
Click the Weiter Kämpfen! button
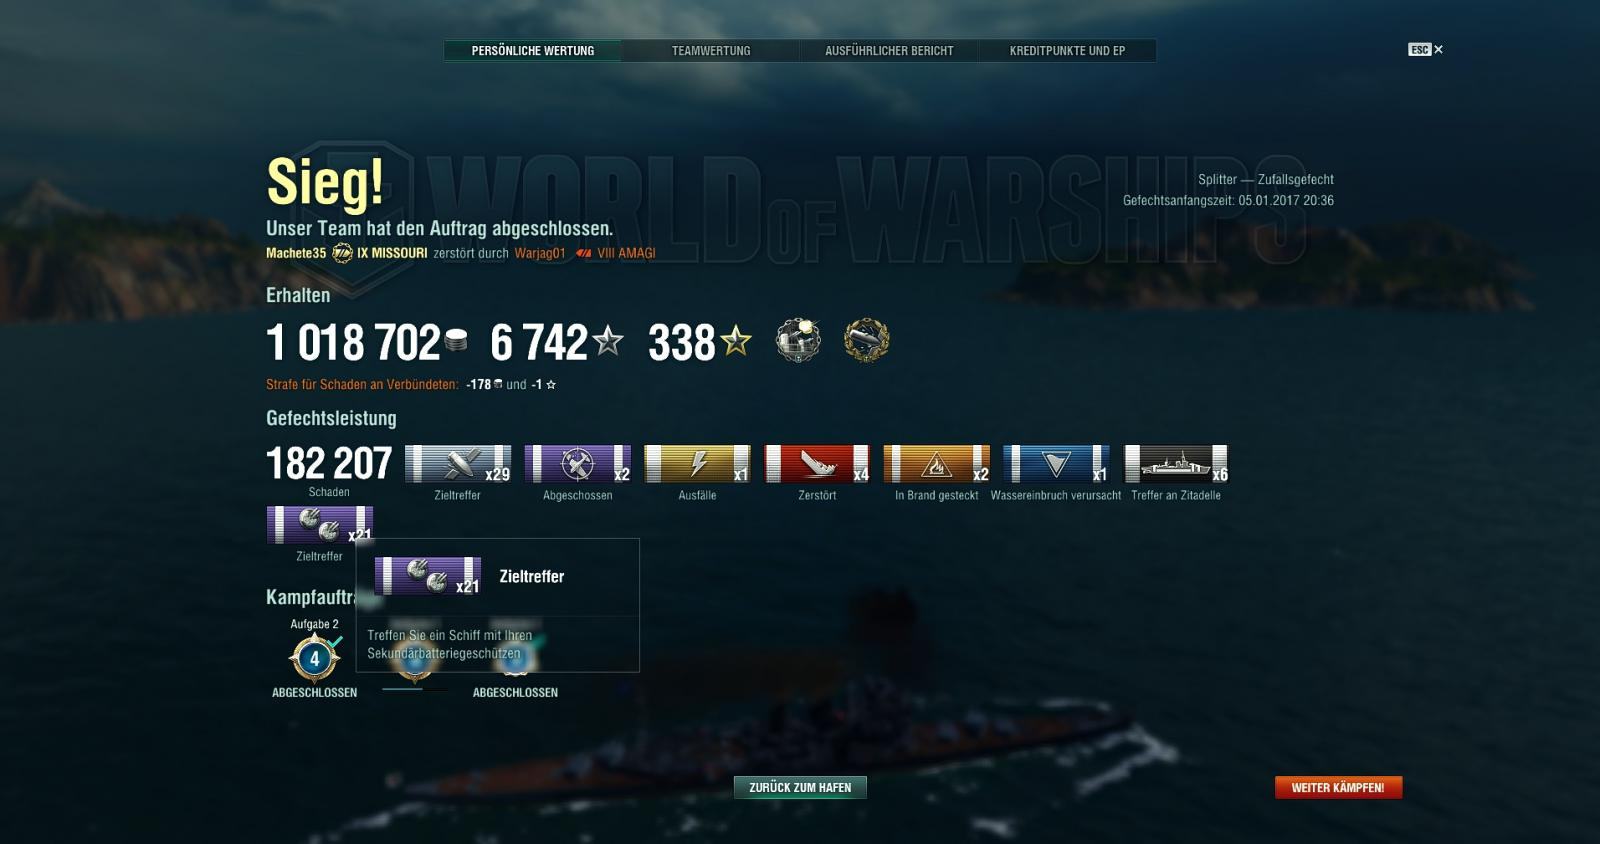coord(1338,788)
